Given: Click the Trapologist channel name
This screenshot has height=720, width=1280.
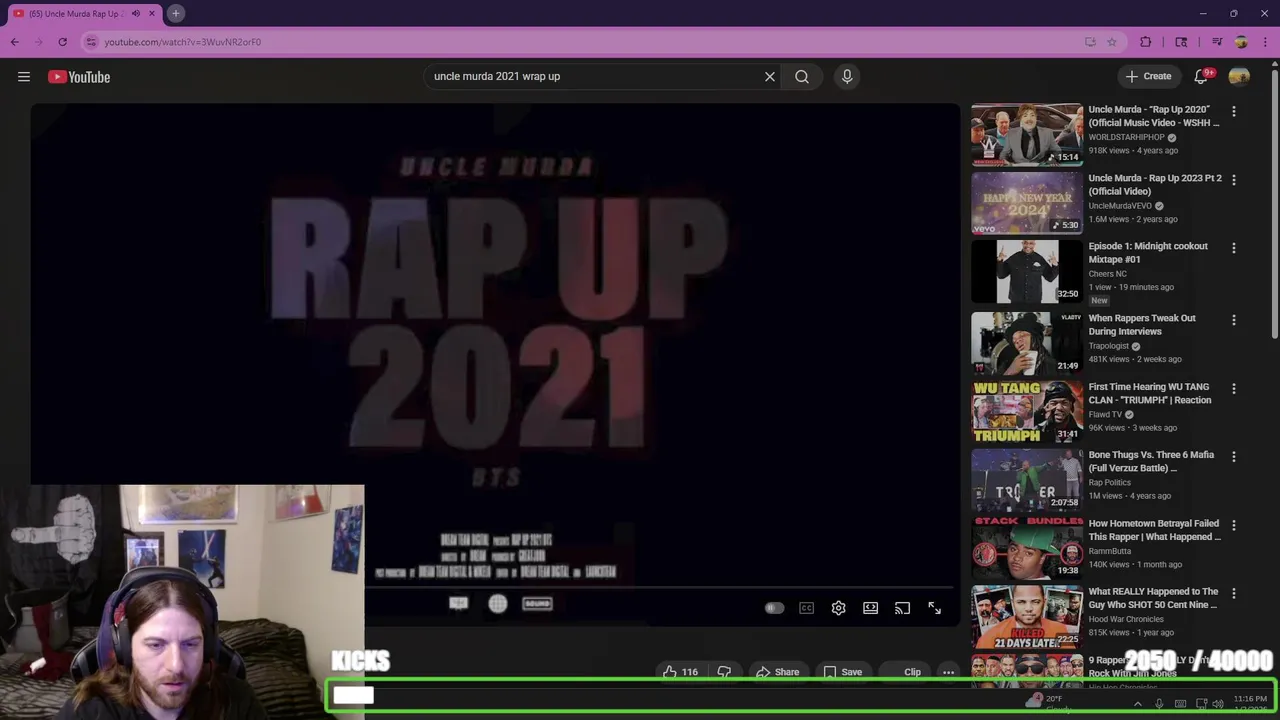Looking at the screenshot, I should point(1109,346).
